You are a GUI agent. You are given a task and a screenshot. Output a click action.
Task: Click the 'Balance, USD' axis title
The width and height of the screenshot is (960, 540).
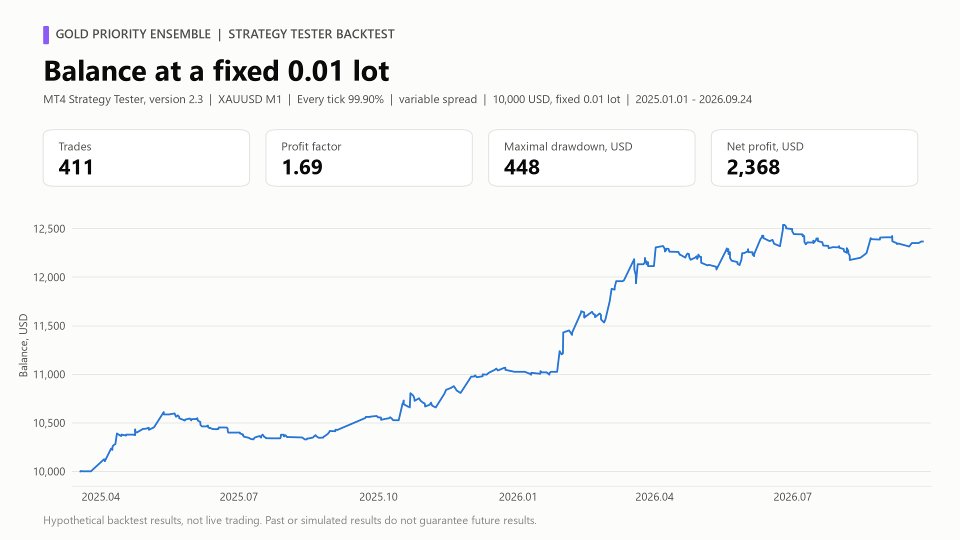(23, 345)
